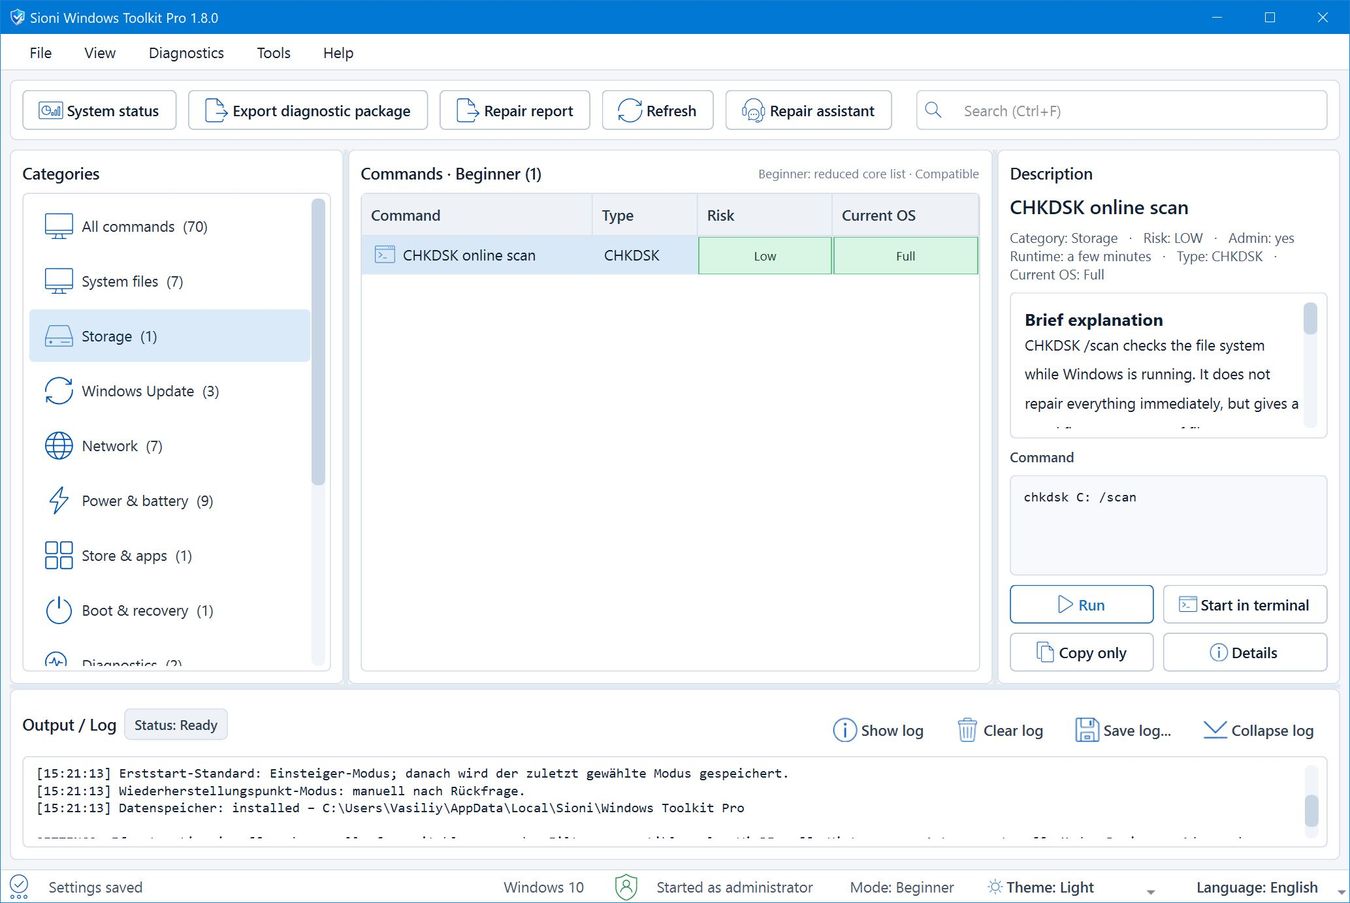The height and width of the screenshot is (903, 1350).
Task: Click the Mode: Beginner status entry
Action: click(902, 887)
